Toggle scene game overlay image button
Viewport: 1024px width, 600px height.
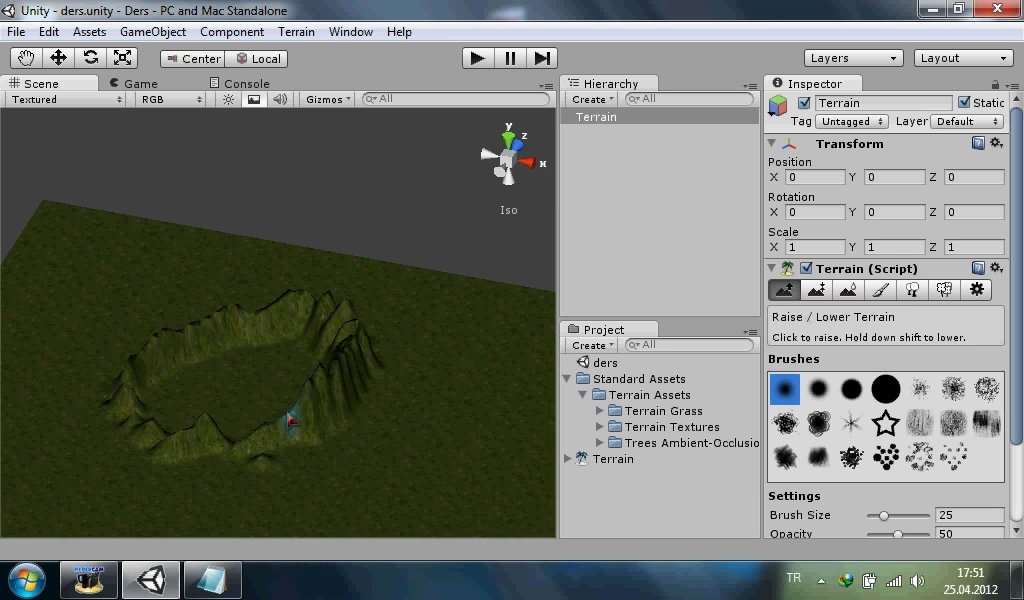click(253, 99)
